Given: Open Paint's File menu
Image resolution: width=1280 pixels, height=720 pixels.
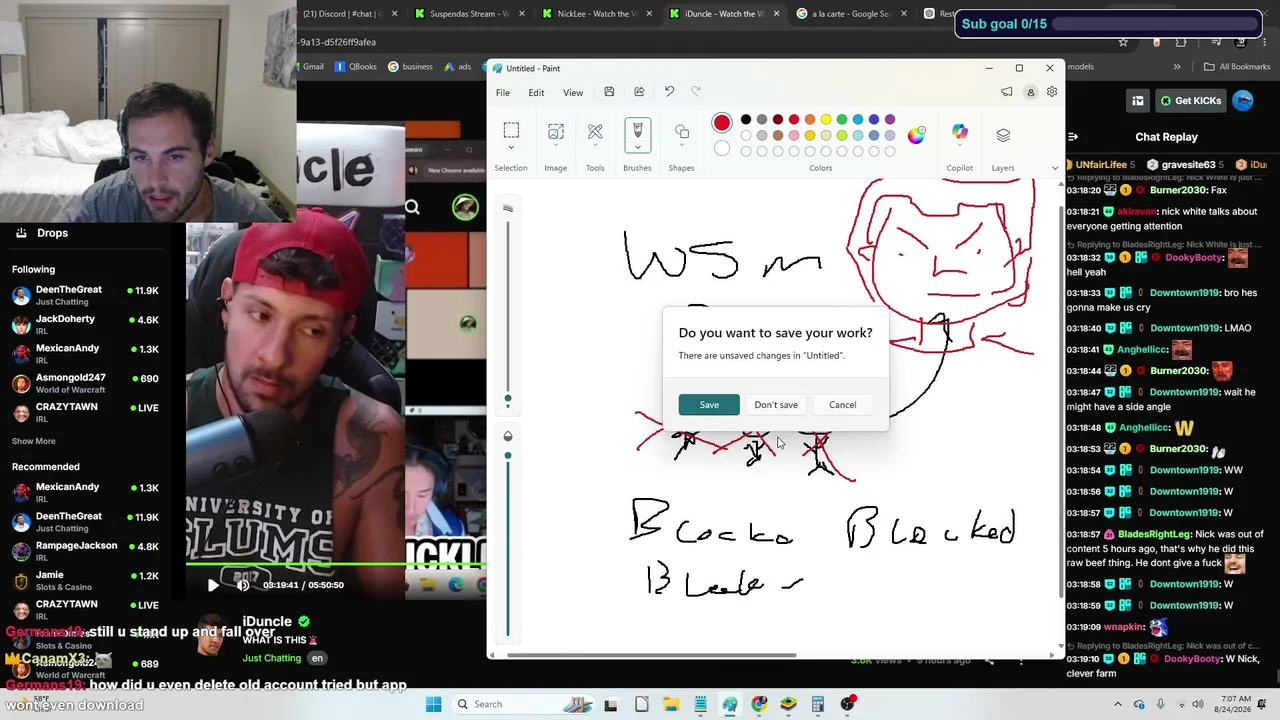Looking at the screenshot, I should [x=503, y=93].
